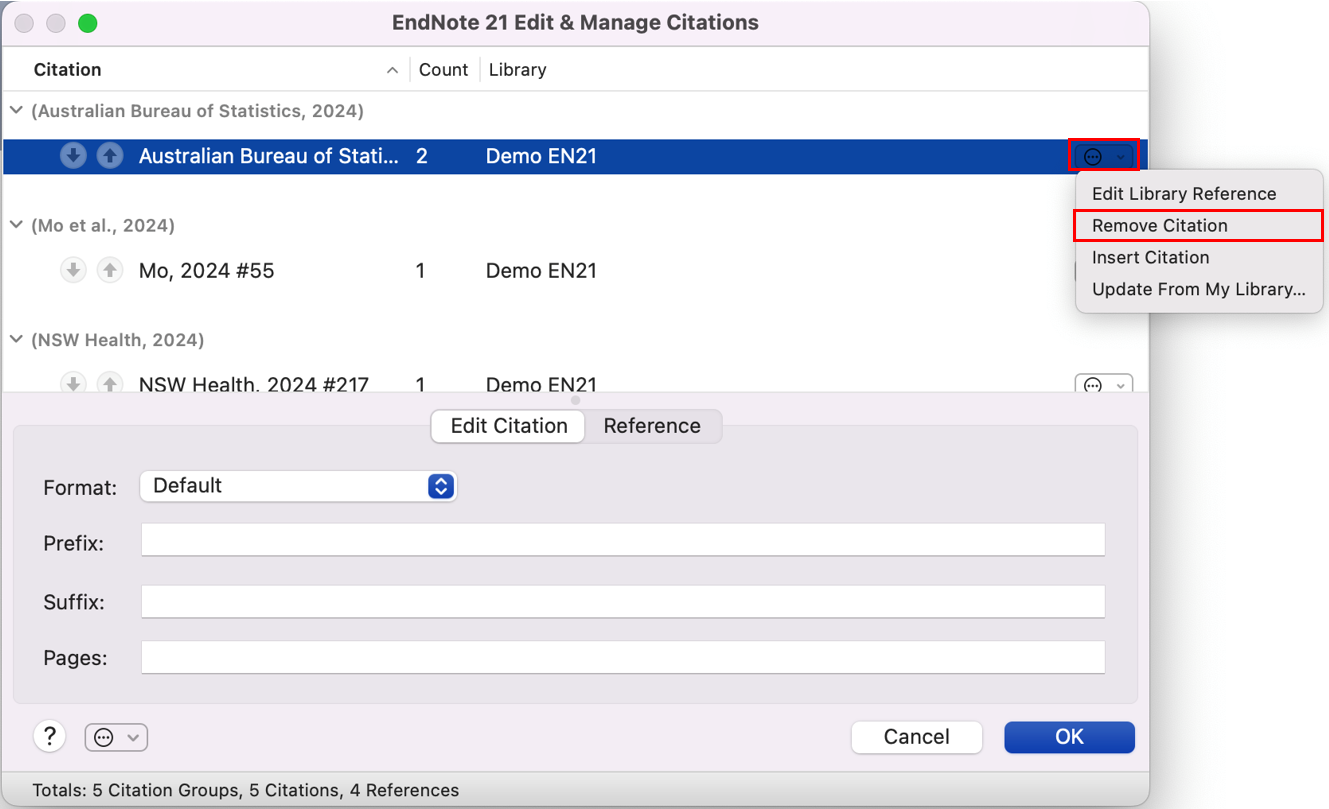Open the ellipsis actions menu for NSW Health citation

click(1104, 384)
